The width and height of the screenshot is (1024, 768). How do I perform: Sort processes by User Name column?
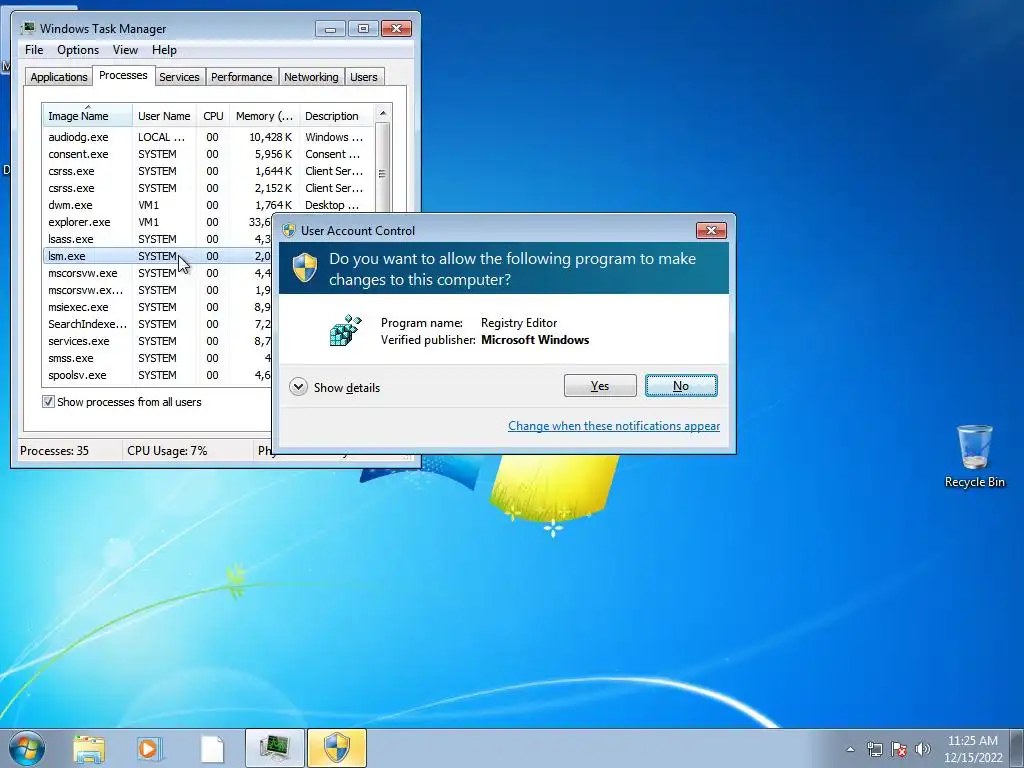coord(164,116)
